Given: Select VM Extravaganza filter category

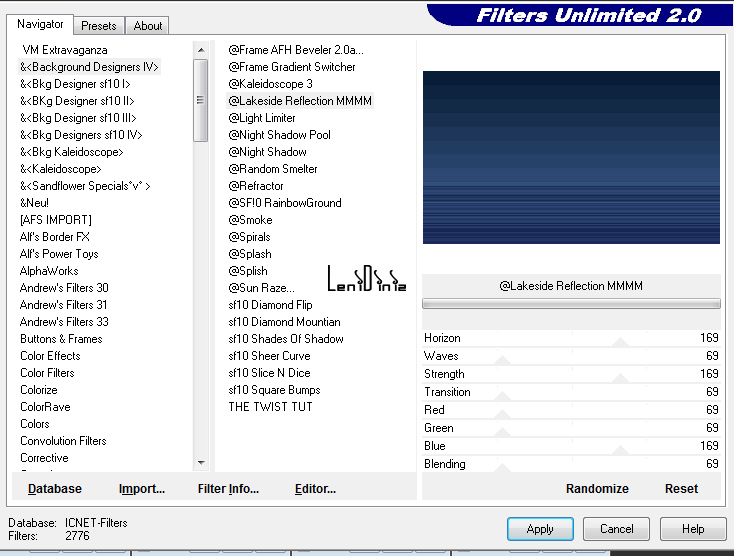Looking at the screenshot, I should (x=65, y=50).
